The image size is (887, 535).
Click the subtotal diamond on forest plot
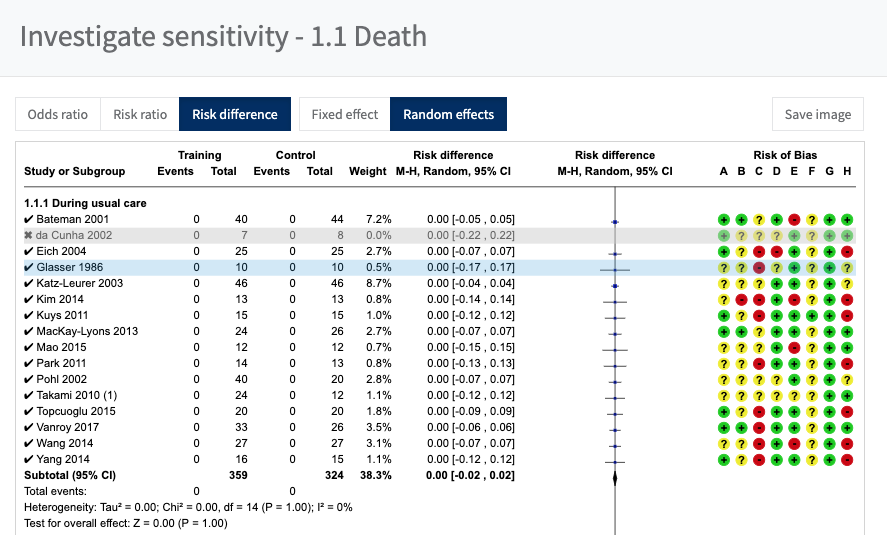click(614, 477)
